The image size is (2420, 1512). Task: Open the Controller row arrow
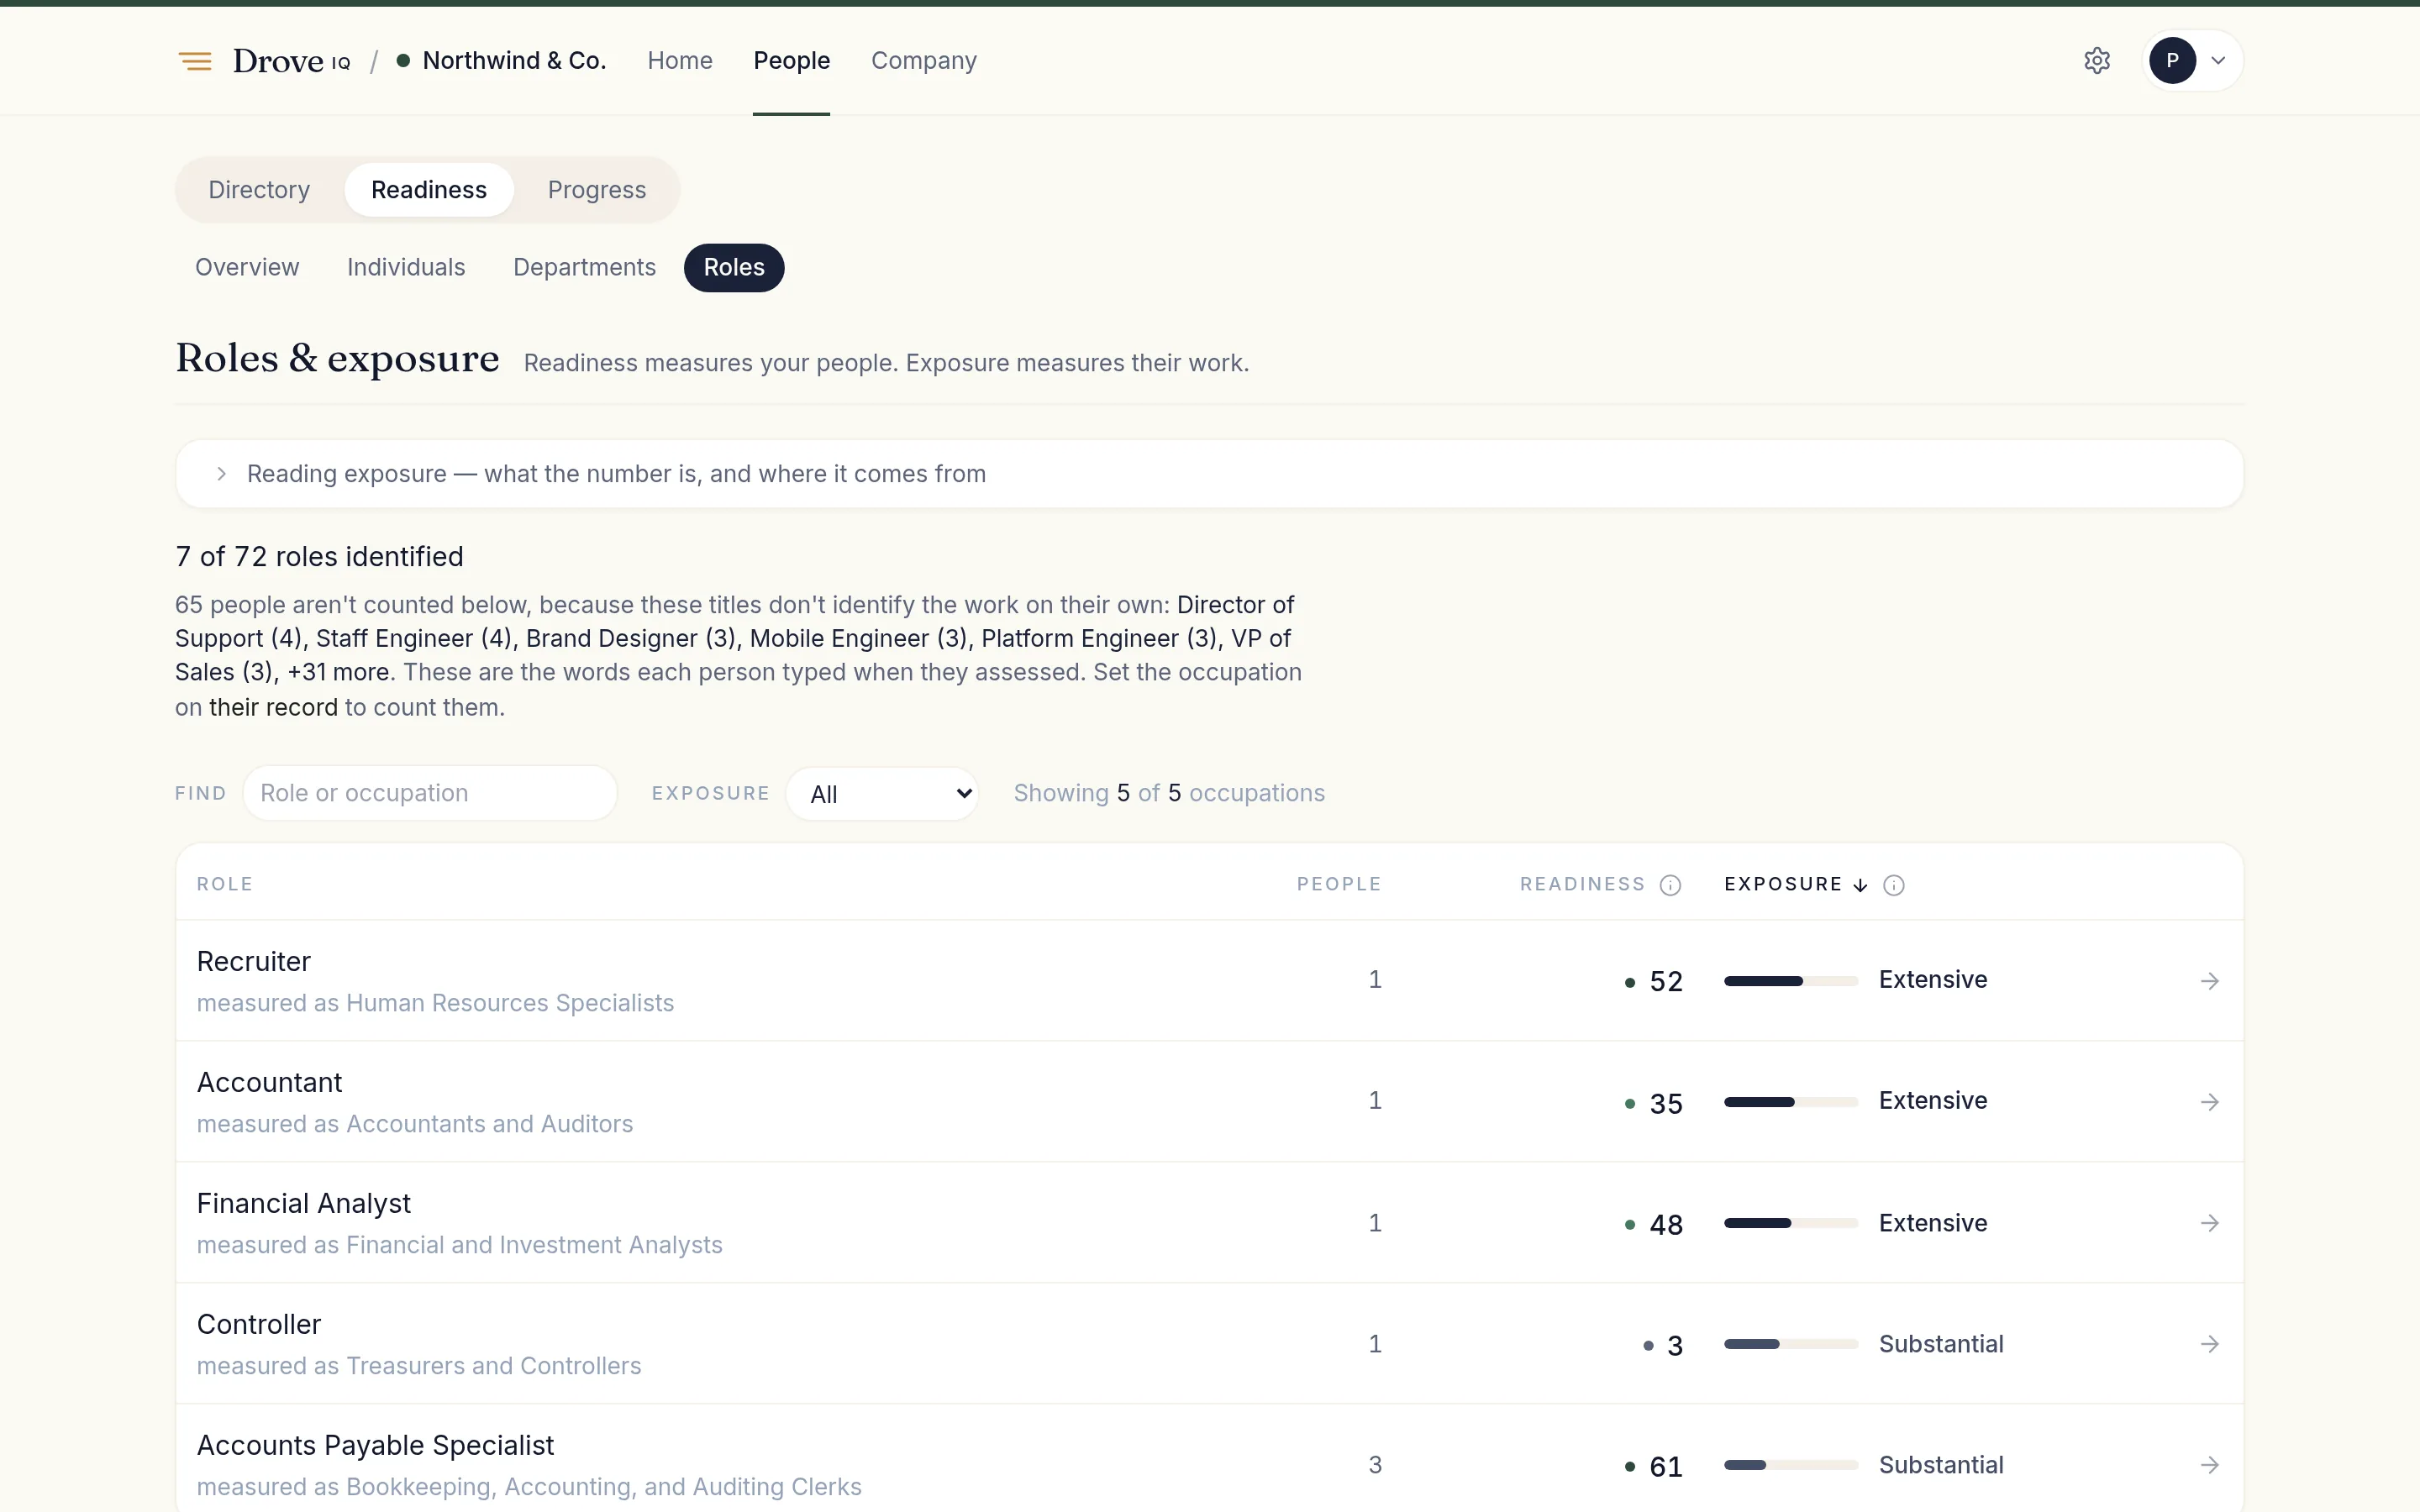tap(2210, 1344)
